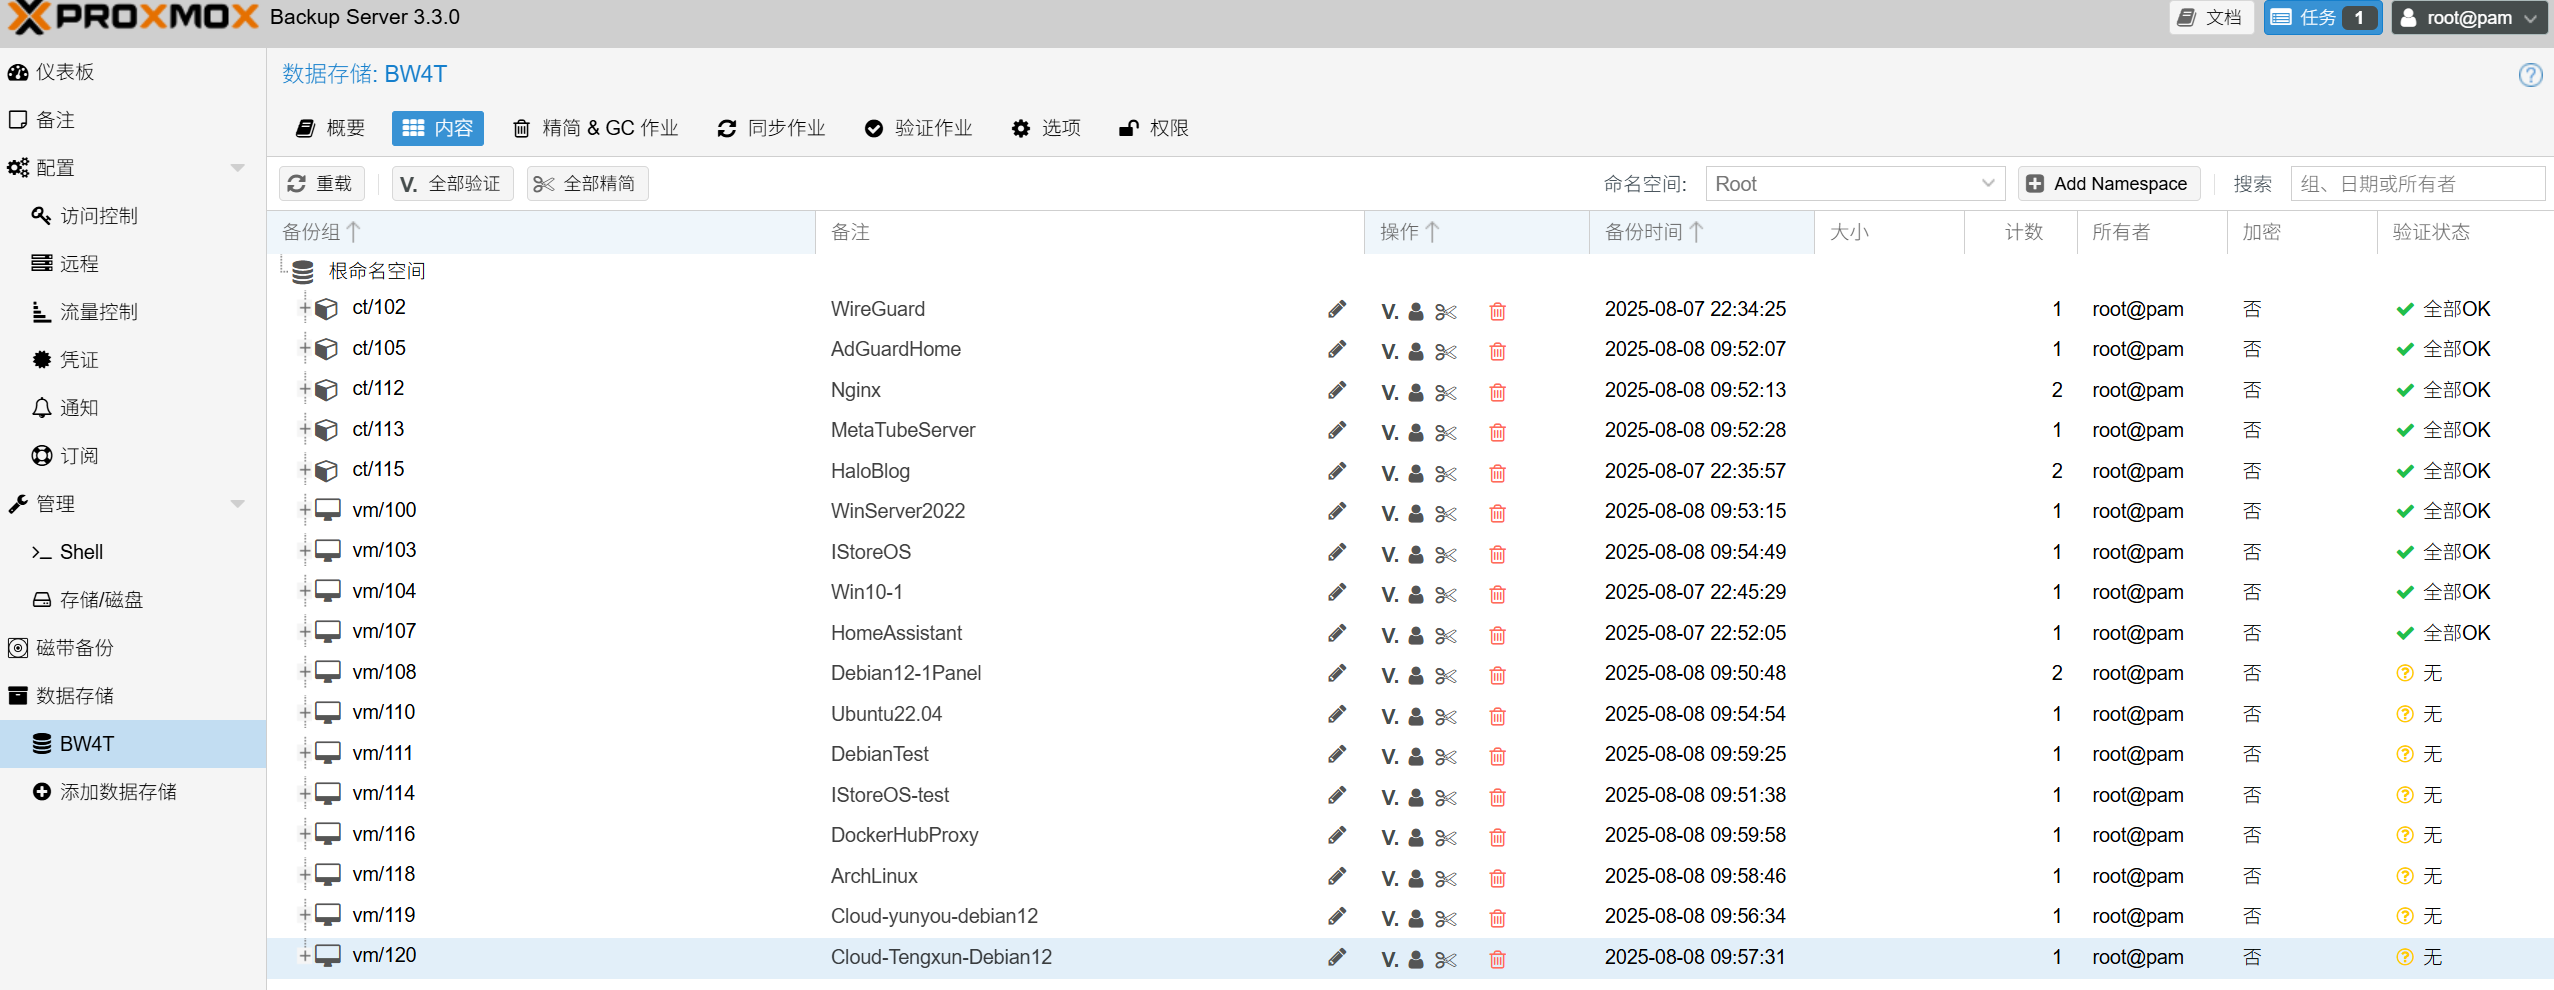Screen dimensions: 2554x990
Task: Select the 根命名空间 root row
Action: click(x=1410, y=271)
